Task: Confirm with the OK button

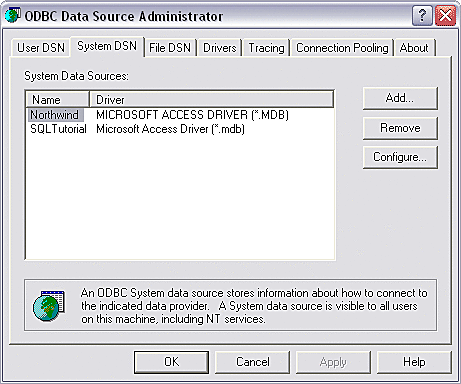Action: coord(171,362)
